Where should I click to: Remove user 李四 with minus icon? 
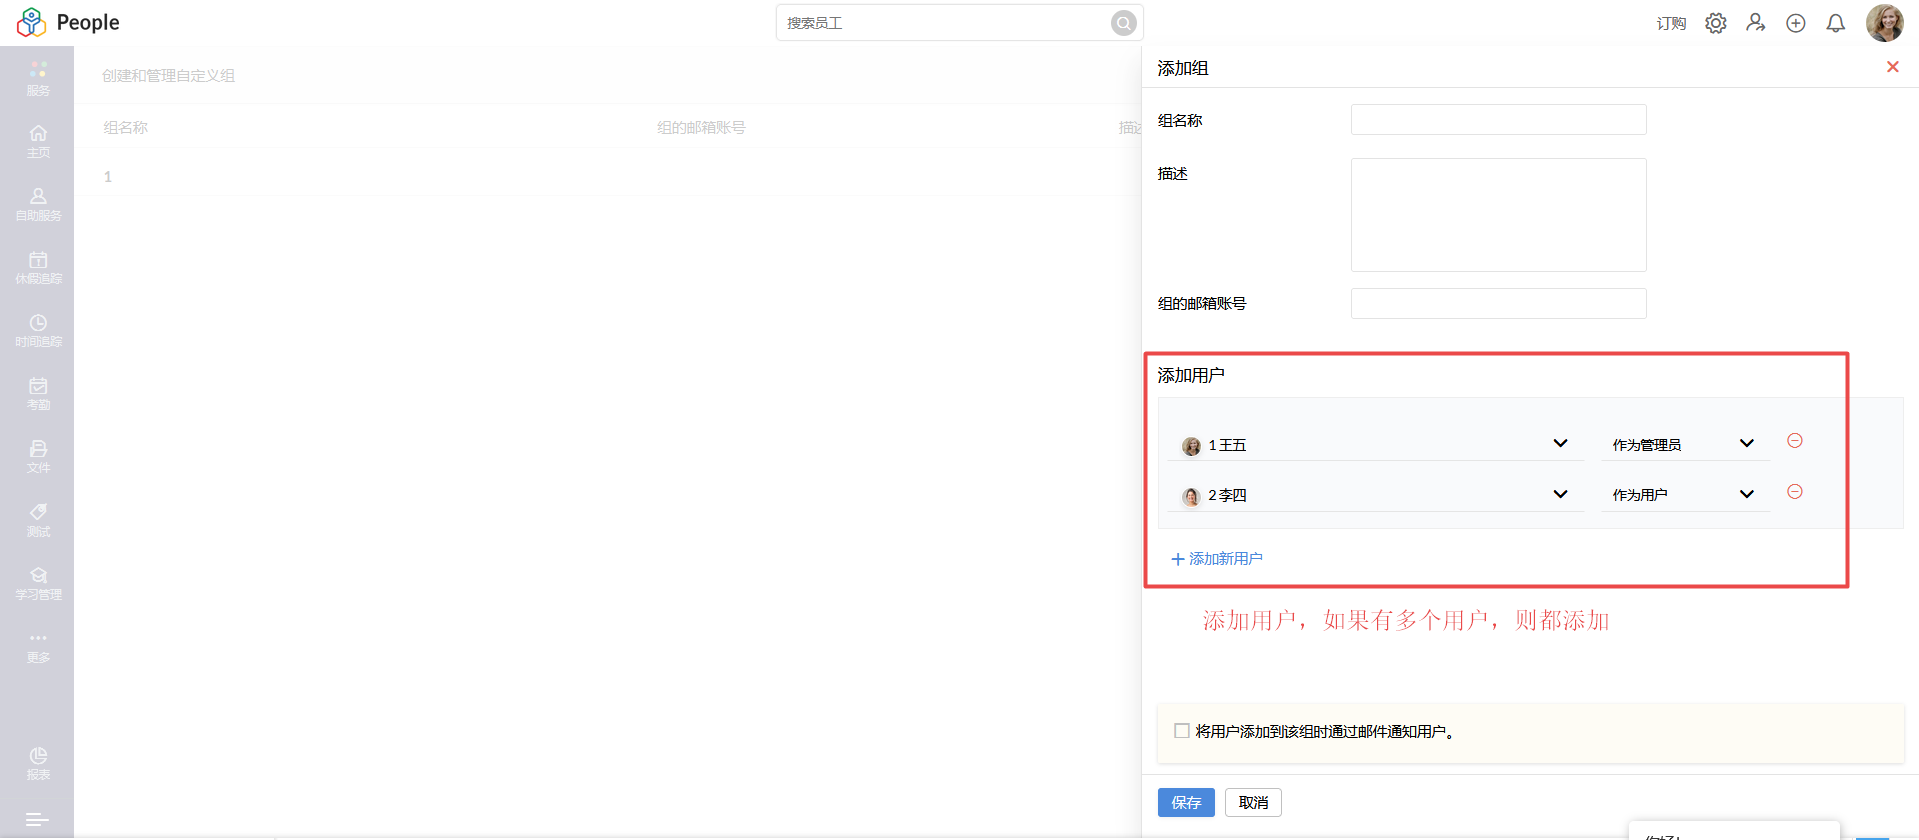1794,492
